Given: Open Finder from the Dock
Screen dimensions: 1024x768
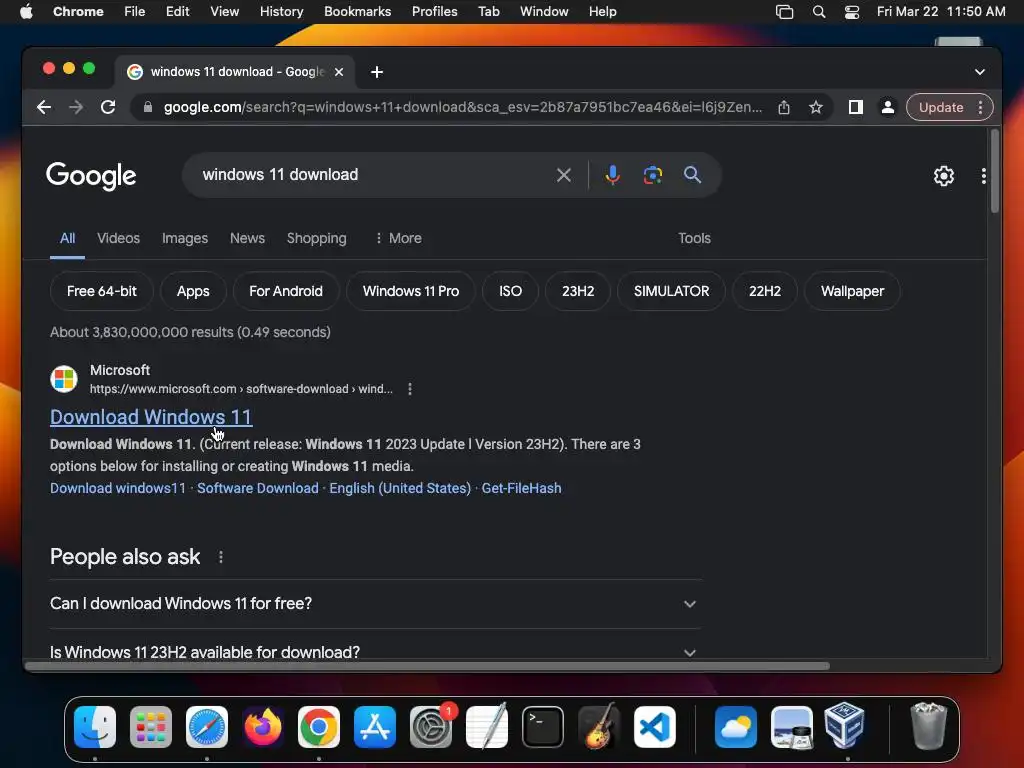Looking at the screenshot, I should [95, 727].
